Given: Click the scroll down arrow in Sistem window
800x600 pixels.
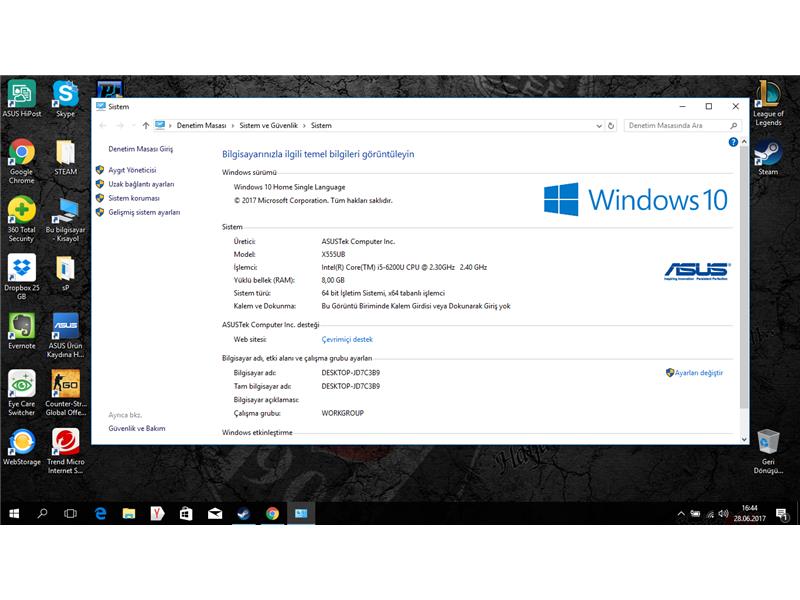Looking at the screenshot, I should [744, 439].
